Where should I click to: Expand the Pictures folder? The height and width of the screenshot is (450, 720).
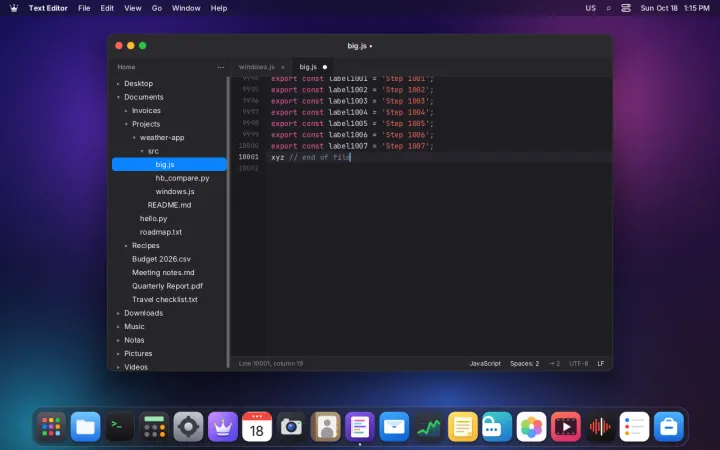[118, 354]
